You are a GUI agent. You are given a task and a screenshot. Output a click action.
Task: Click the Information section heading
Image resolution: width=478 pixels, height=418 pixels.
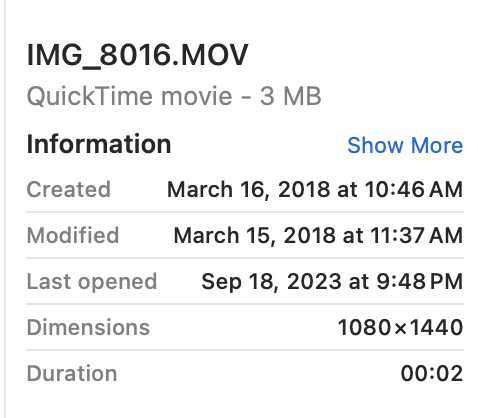click(x=99, y=144)
